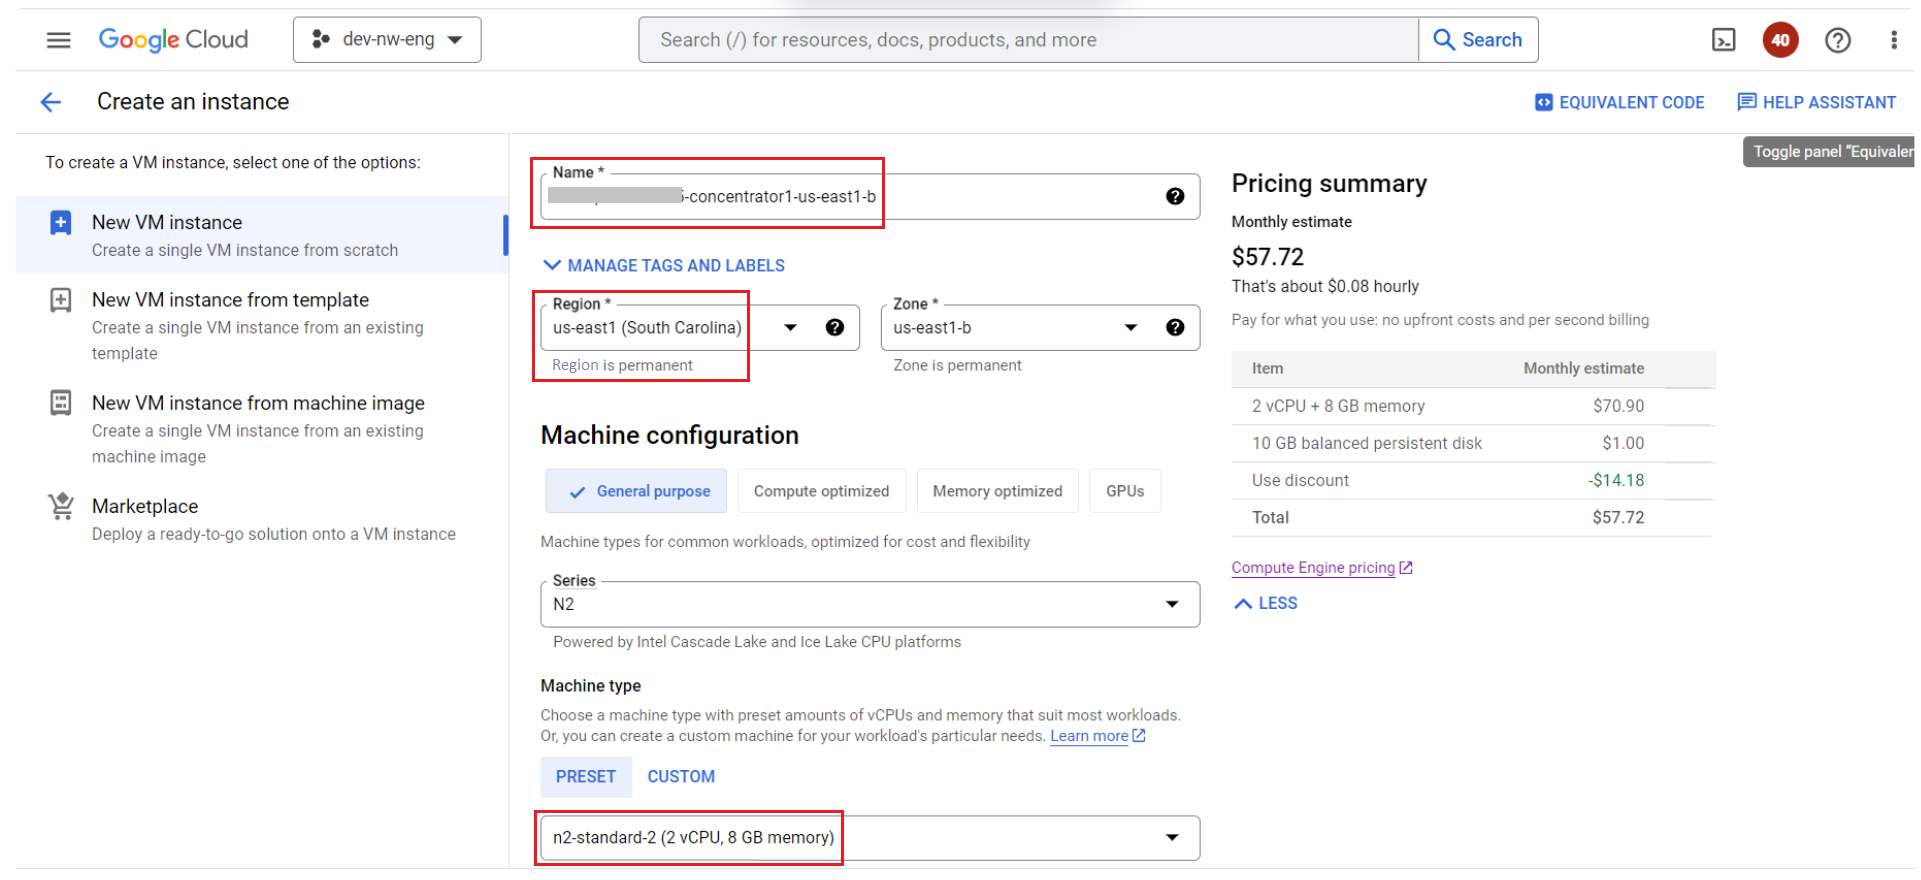The width and height of the screenshot is (1921, 880).
Task: Click help icon beside Region dropdown
Action: 835,328
